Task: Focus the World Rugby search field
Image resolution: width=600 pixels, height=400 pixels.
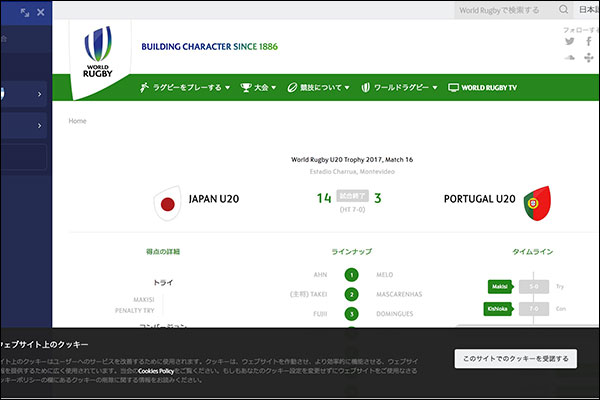Action: [500, 11]
